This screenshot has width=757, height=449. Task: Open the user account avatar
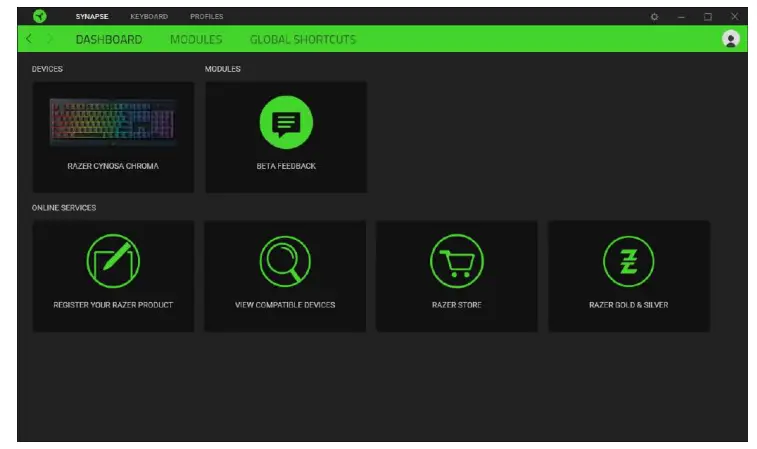(x=730, y=39)
